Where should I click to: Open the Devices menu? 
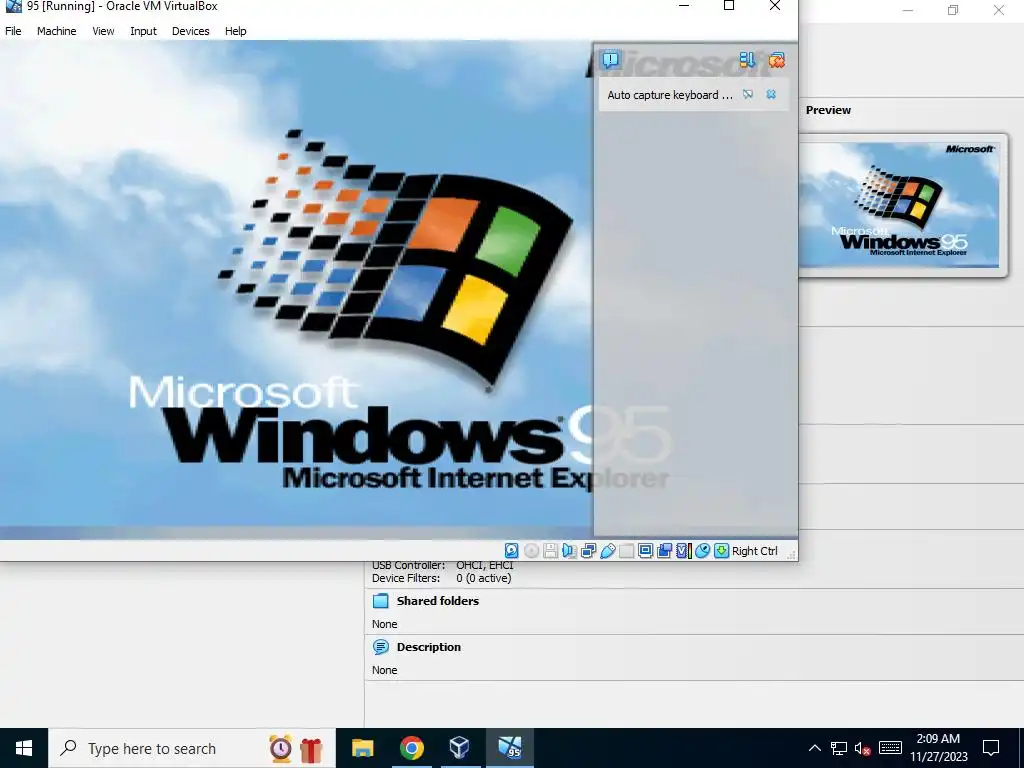click(x=190, y=31)
